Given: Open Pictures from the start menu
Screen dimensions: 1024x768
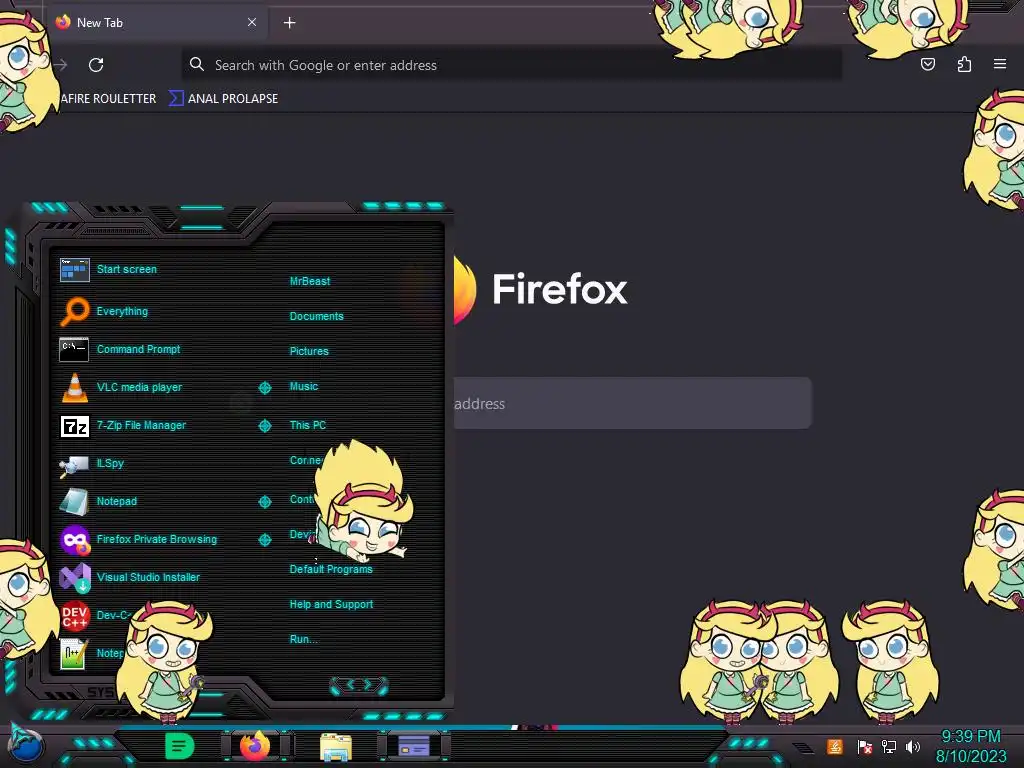Looking at the screenshot, I should pyautogui.click(x=309, y=351).
